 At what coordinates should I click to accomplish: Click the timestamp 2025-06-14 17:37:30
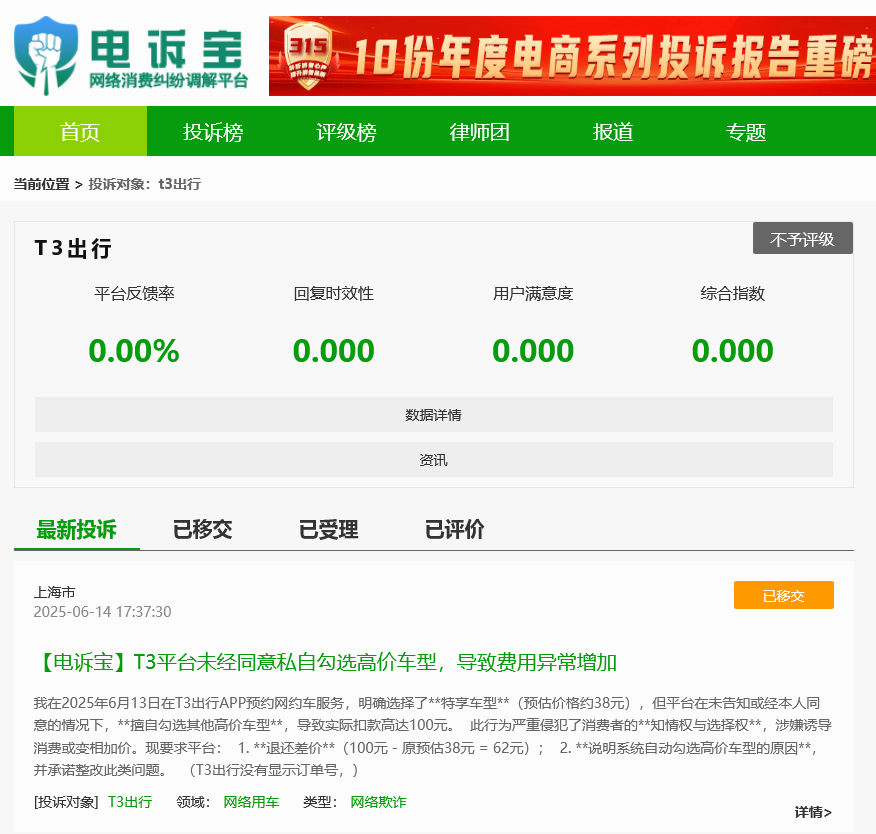[x=102, y=612]
